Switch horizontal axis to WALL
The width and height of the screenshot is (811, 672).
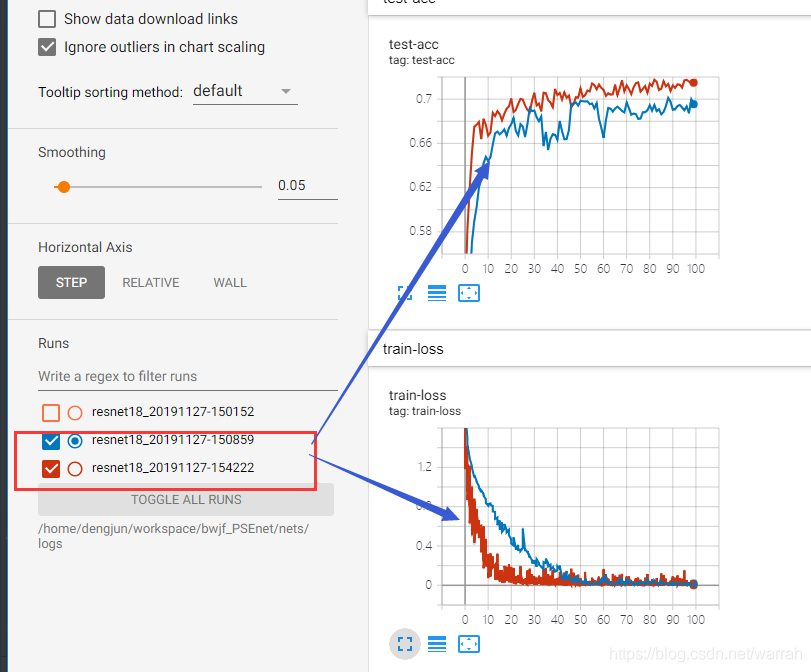point(230,283)
